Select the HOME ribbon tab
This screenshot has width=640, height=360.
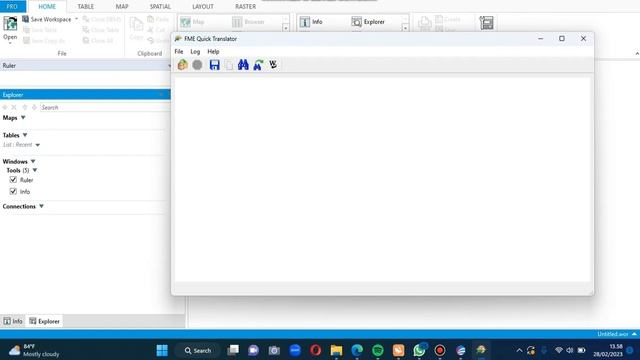(47, 7)
